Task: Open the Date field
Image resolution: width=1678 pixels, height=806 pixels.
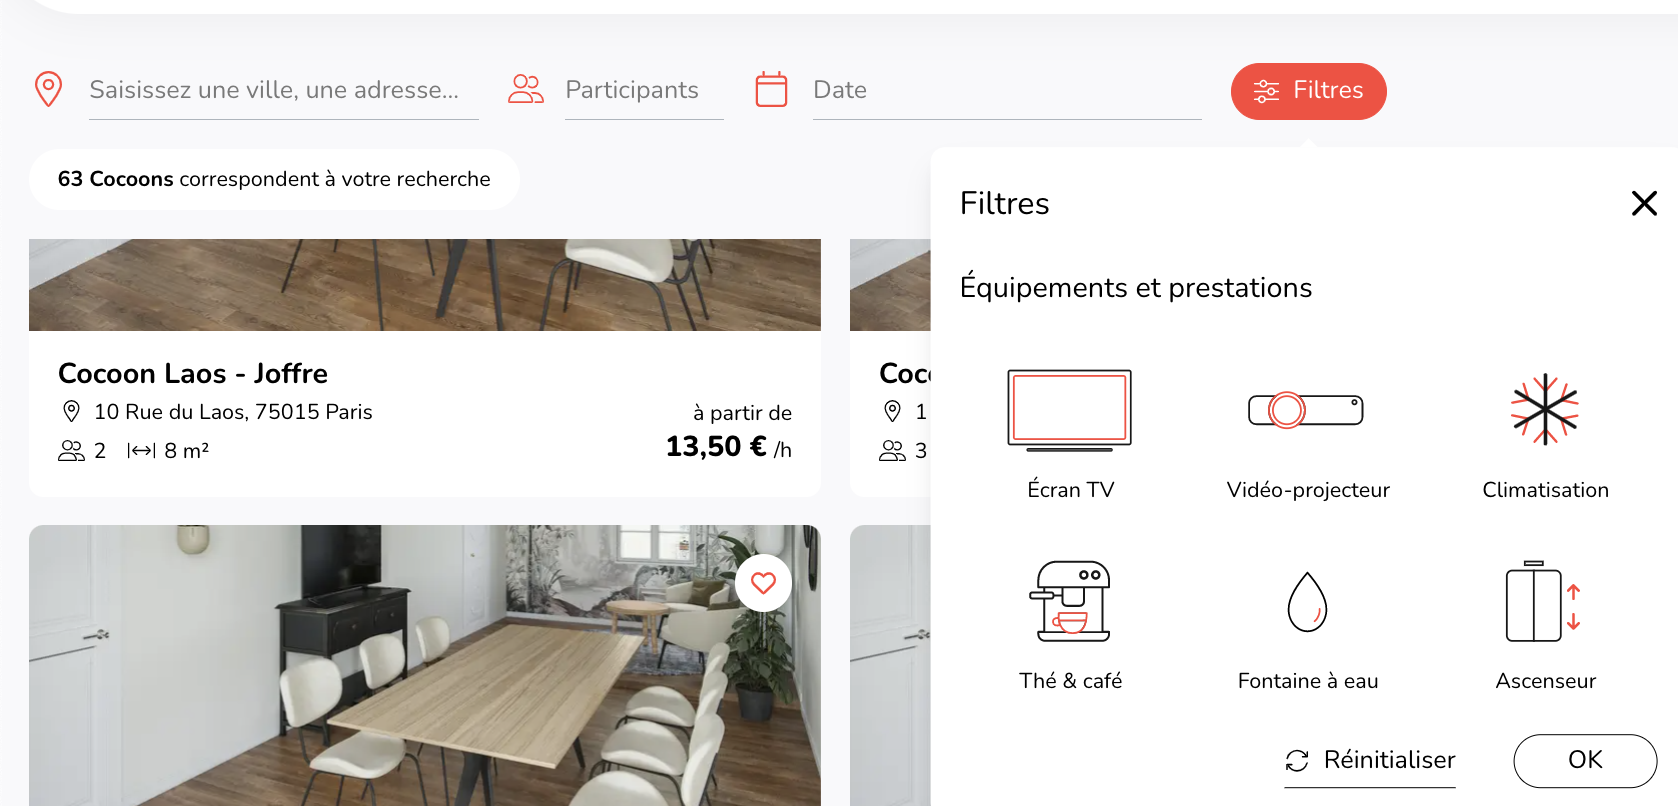Action: coord(1007,91)
